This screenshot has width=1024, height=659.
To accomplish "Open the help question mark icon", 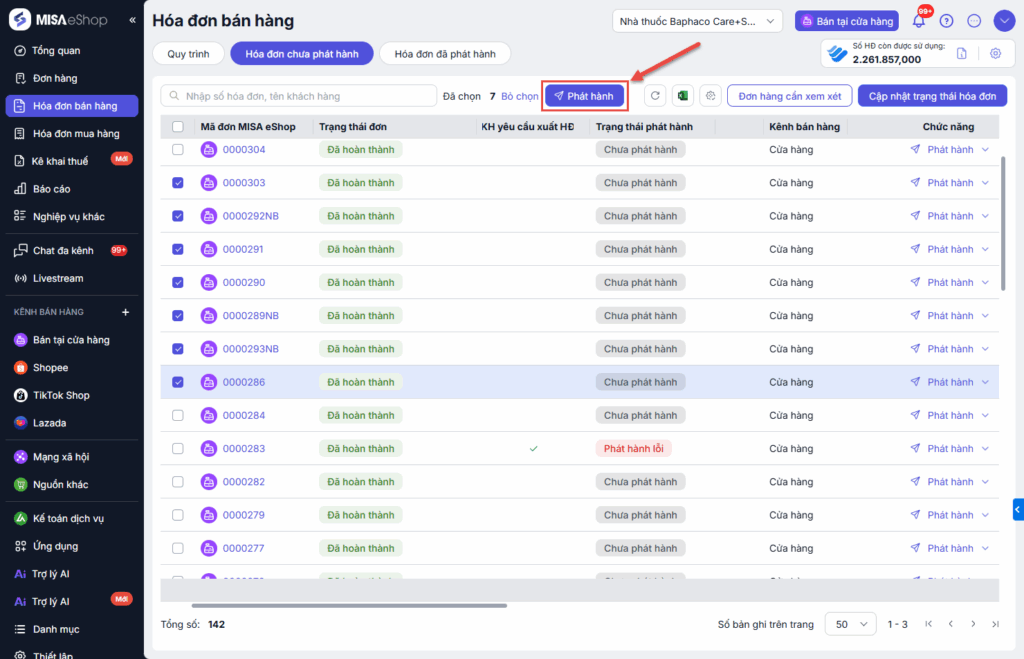I will click(947, 21).
